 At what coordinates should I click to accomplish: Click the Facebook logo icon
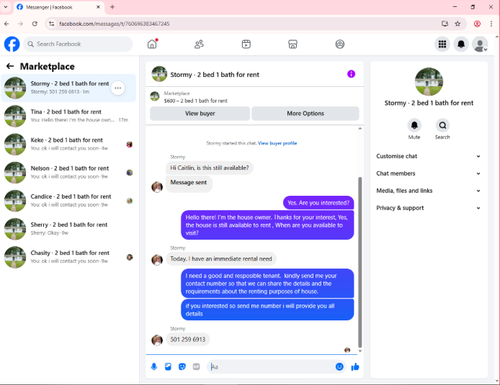pos(12,44)
